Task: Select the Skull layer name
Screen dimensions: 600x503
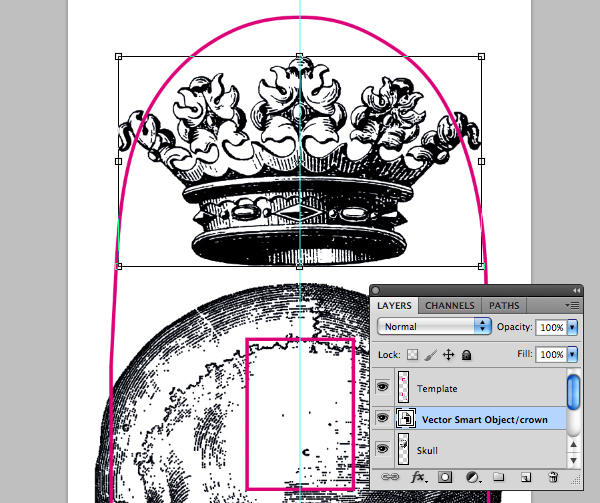Action: pos(427,451)
